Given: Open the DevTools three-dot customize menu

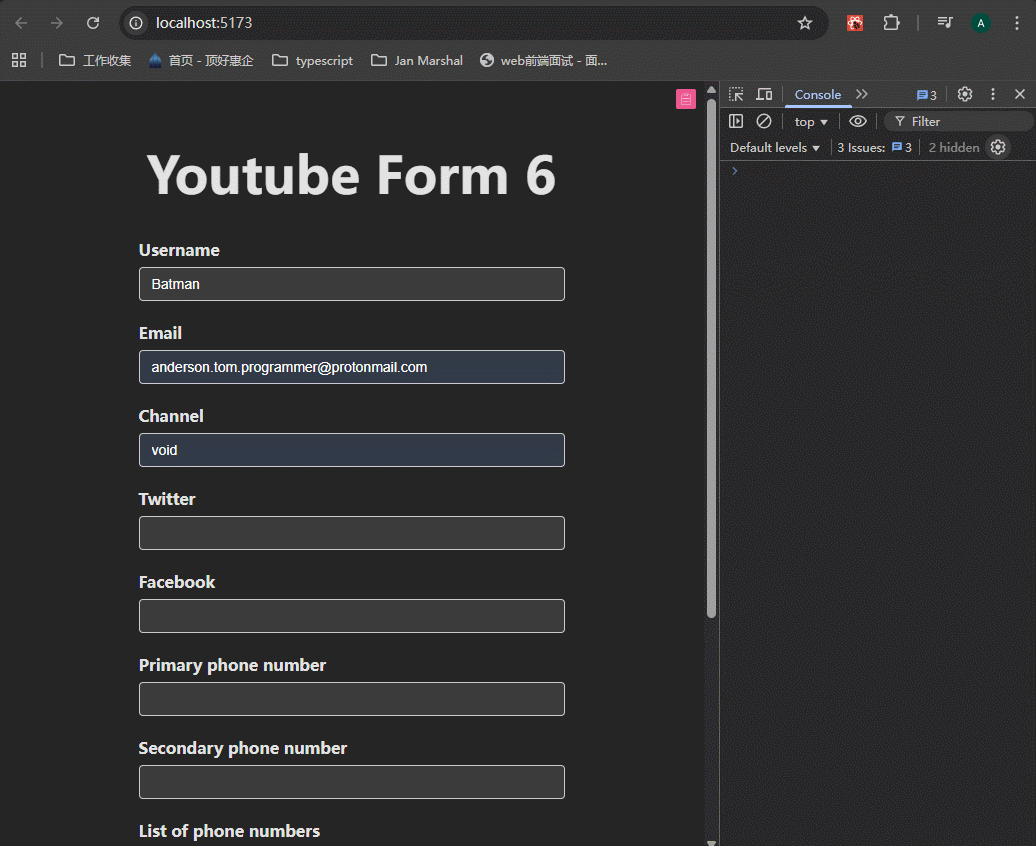Looking at the screenshot, I should coord(993,94).
